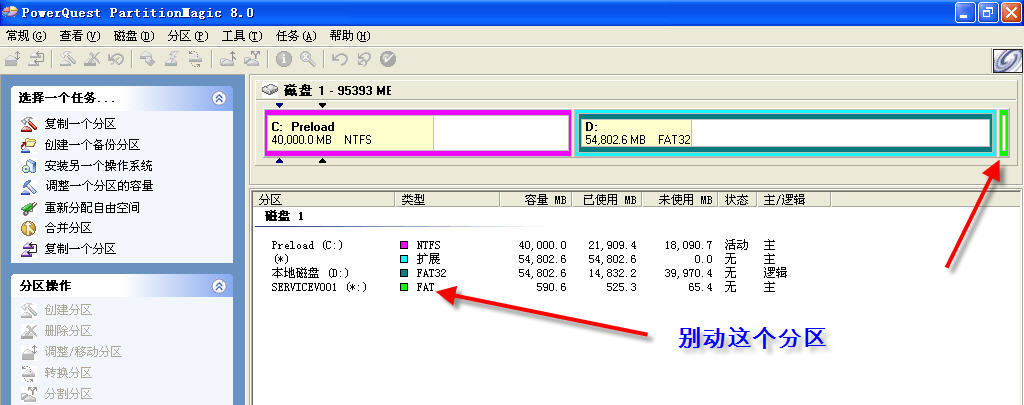Select the Preload (C:) row
Image resolution: width=1024 pixels, height=405 pixels.
524,246
